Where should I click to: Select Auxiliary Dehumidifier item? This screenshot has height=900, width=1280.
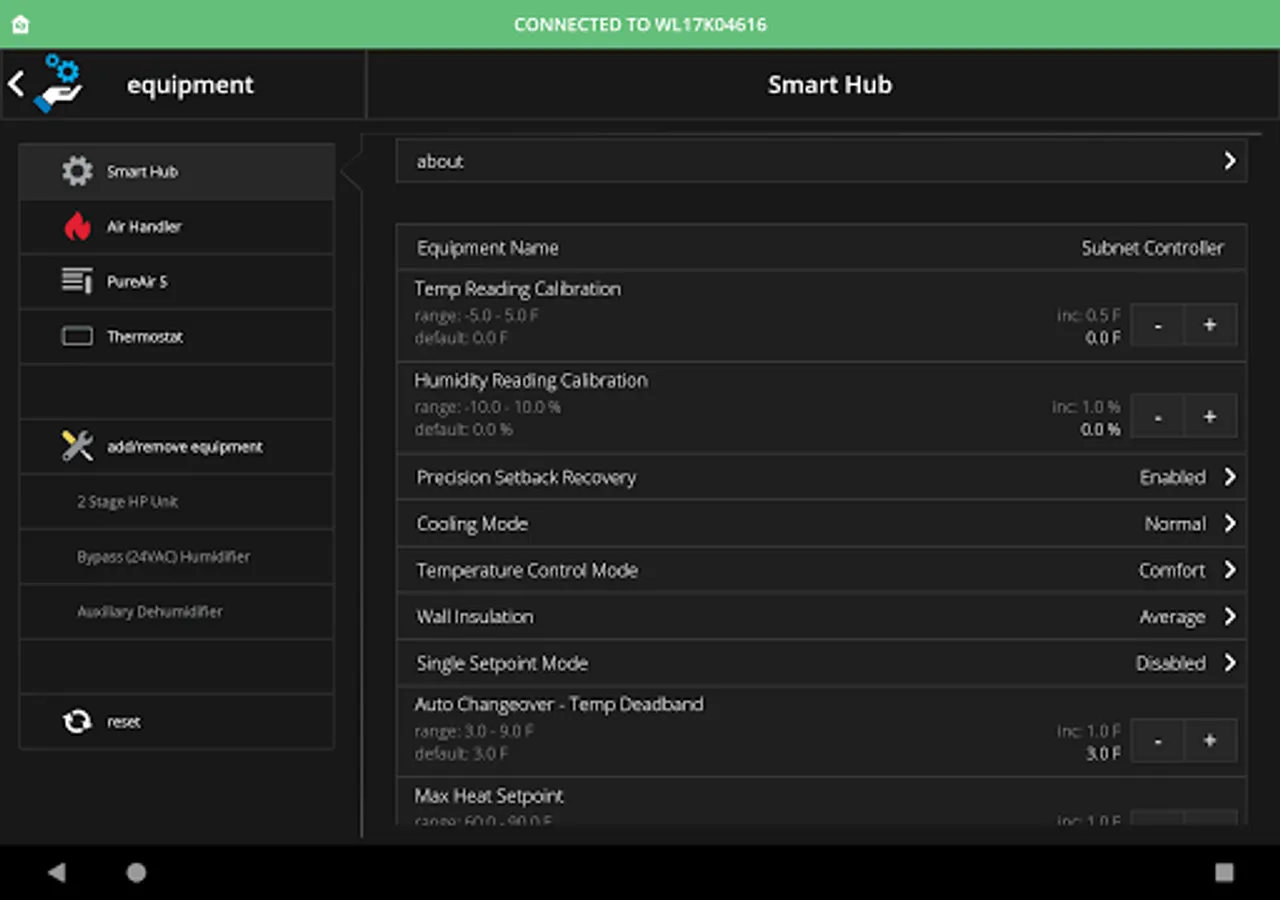[177, 612]
